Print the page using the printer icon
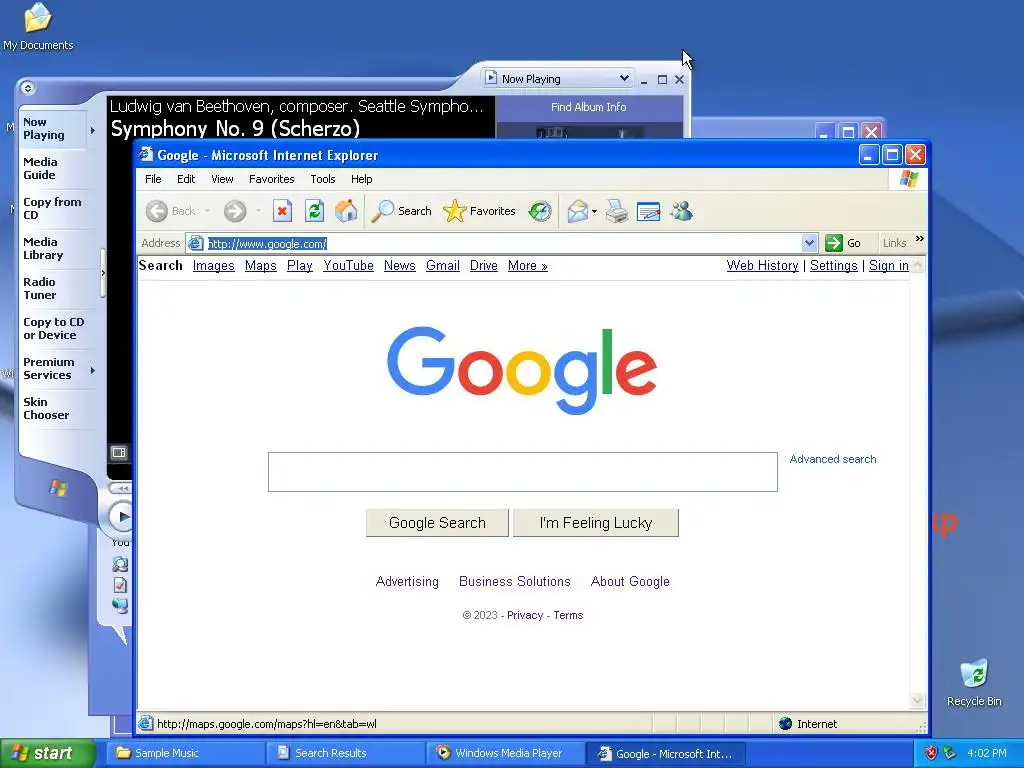1024x768 pixels. point(616,211)
